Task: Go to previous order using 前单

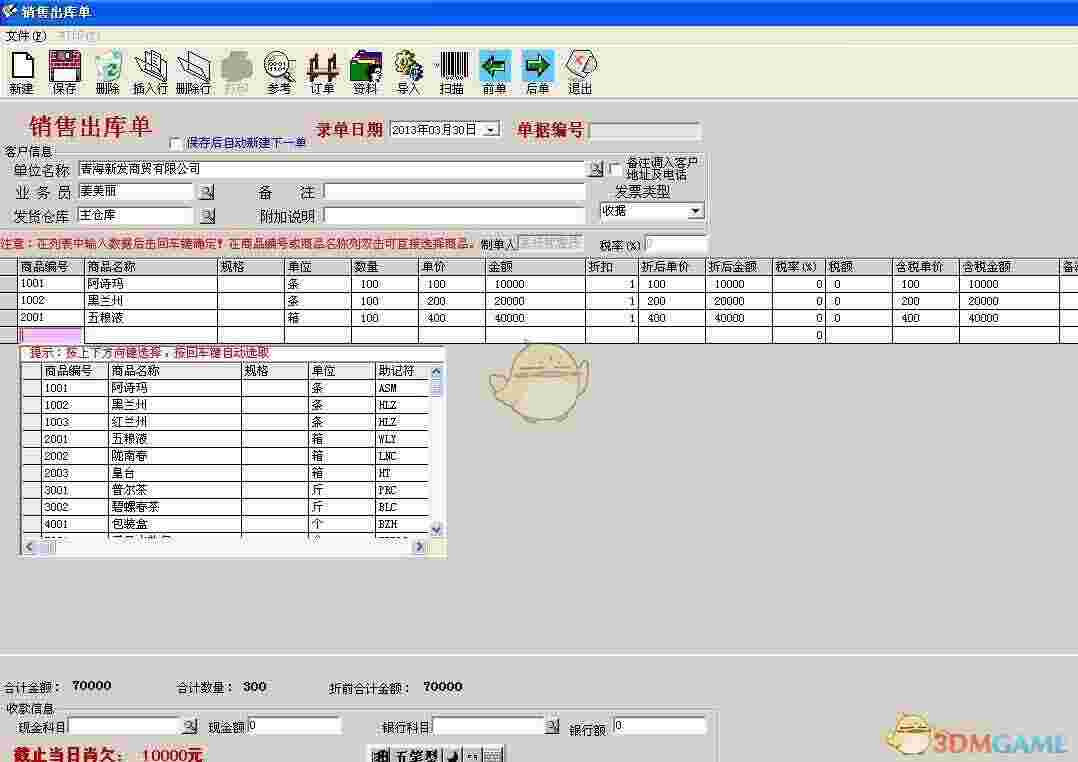Action: point(494,70)
